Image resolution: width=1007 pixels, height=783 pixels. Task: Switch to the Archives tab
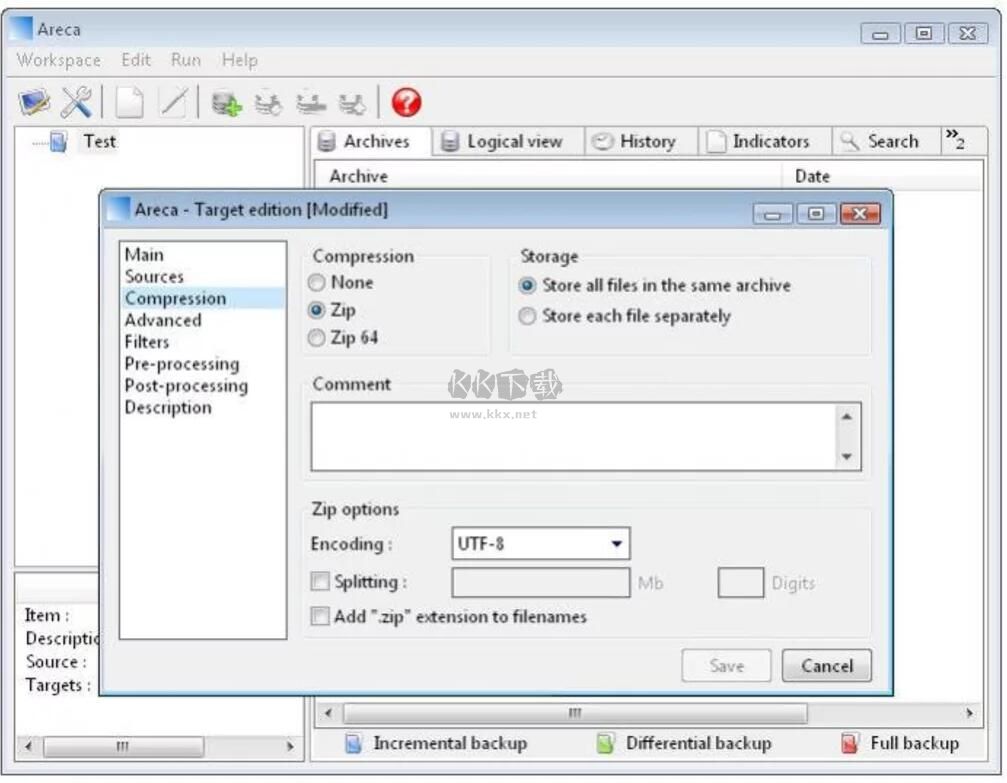pos(371,141)
